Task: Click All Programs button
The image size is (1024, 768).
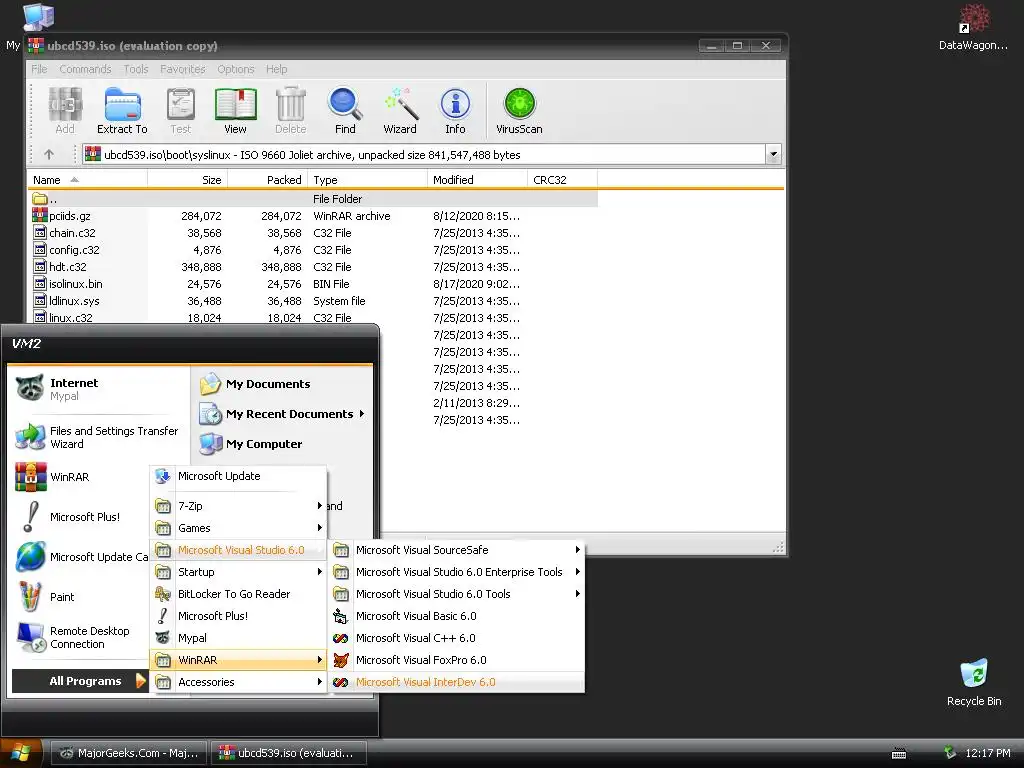Action: point(80,681)
